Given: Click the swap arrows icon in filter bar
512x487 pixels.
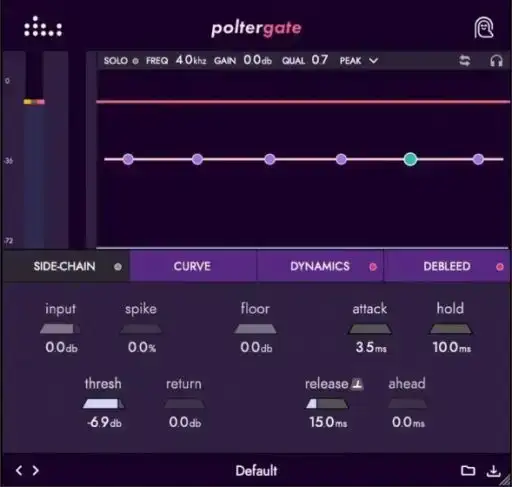Looking at the screenshot, I should tap(465, 61).
